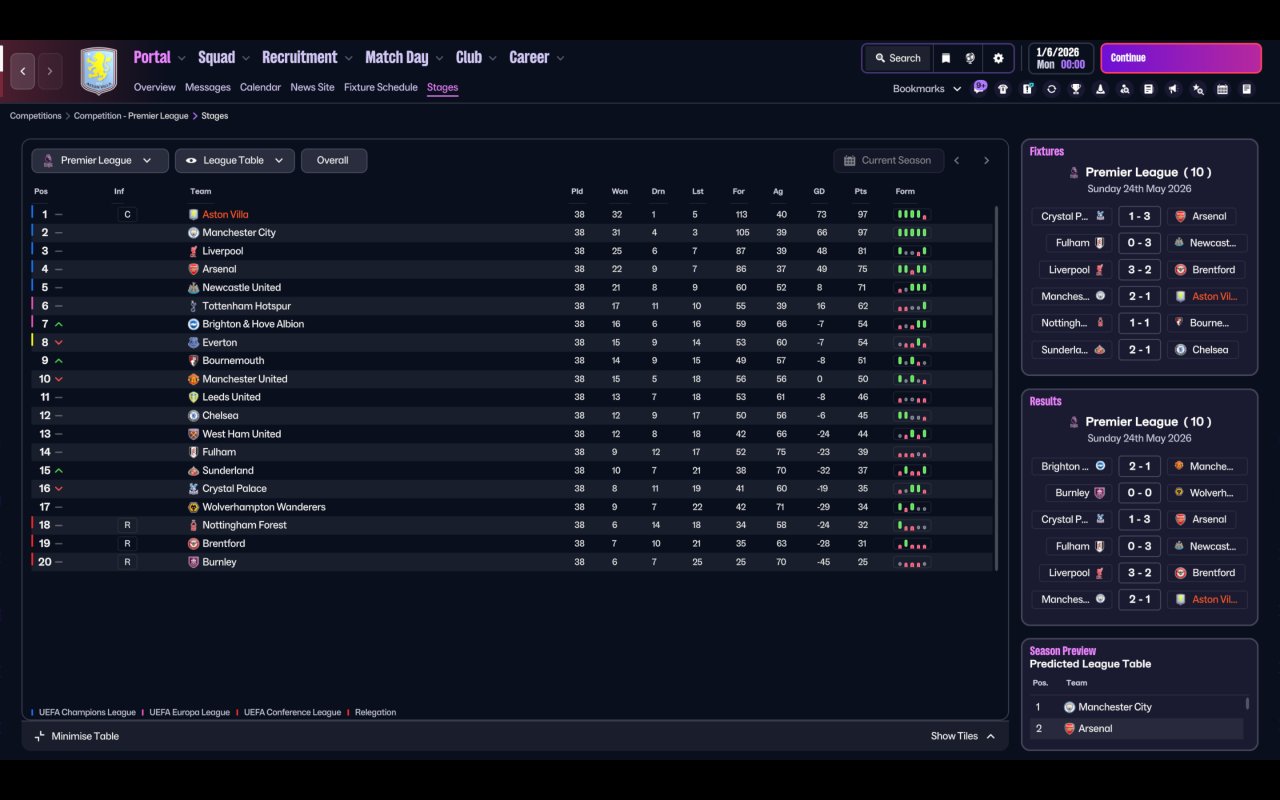The image size is (1280, 800).
Task: Open Arsenal in the Predicted League Table
Action: (1095, 729)
